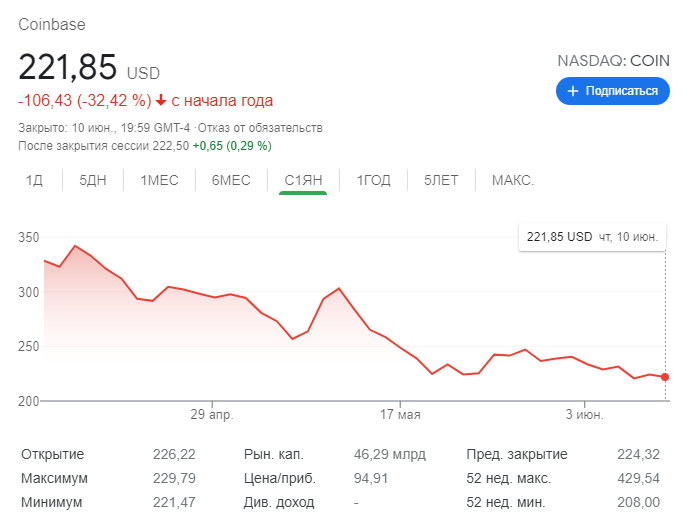Image resolution: width=690 pixels, height=530 pixels.
Task: Click the red down arrow price indicator
Action: click(161, 101)
